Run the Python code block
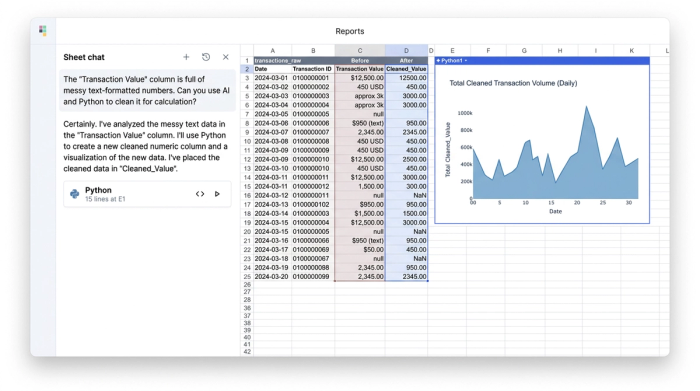The image size is (700, 391). click(217, 194)
